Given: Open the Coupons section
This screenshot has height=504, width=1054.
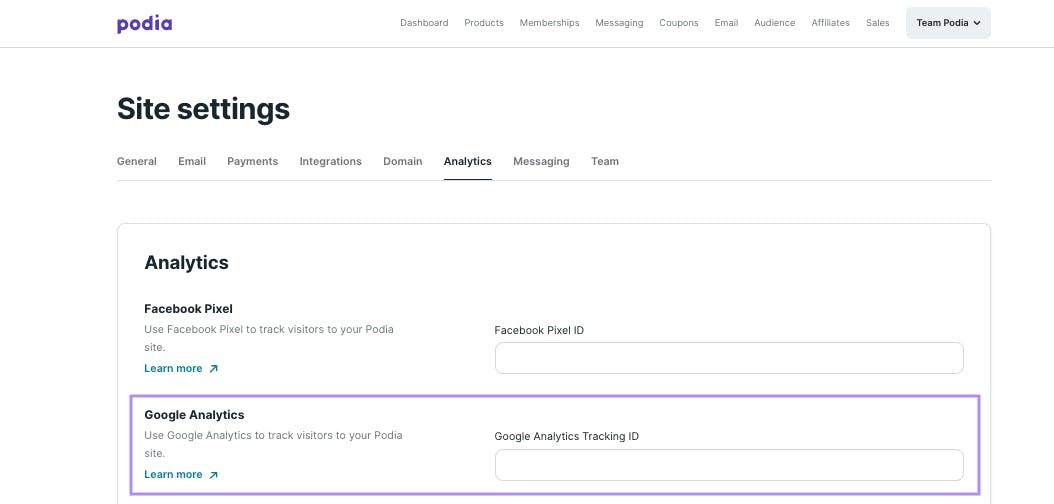Looking at the screenshot, I should click(679, 23).
